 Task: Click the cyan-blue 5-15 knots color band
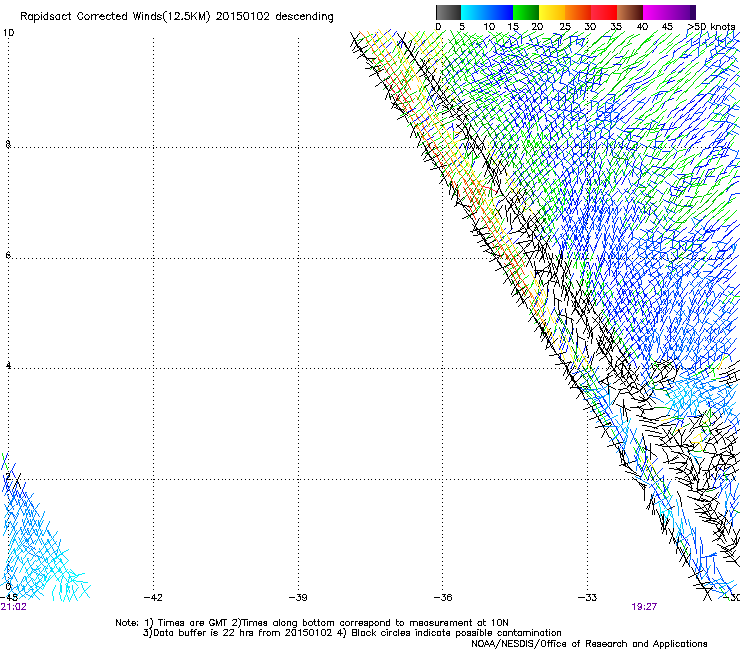(487, 12)
